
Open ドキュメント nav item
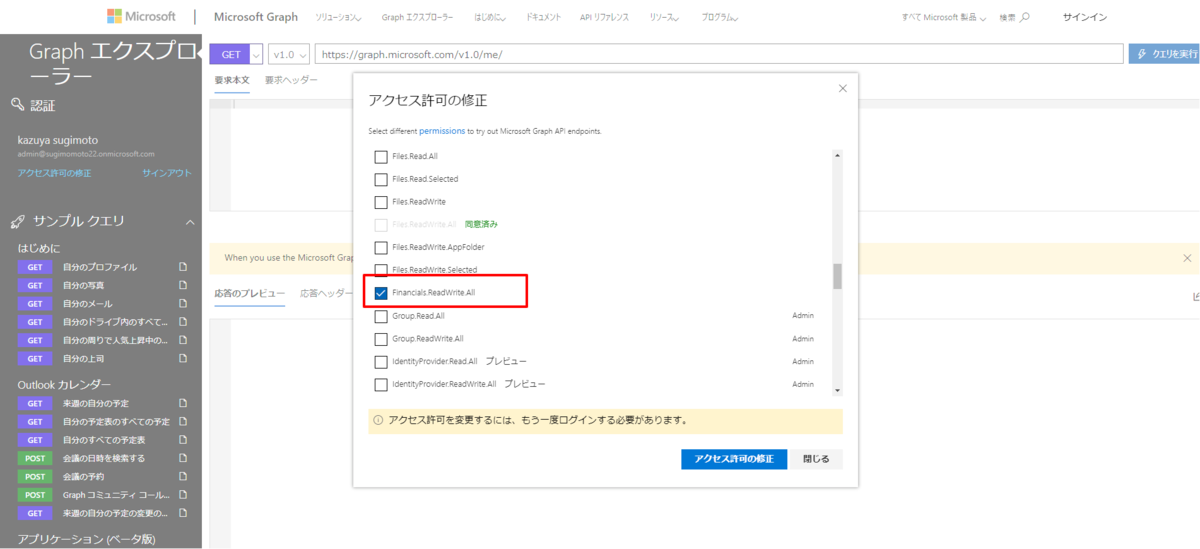543,18
